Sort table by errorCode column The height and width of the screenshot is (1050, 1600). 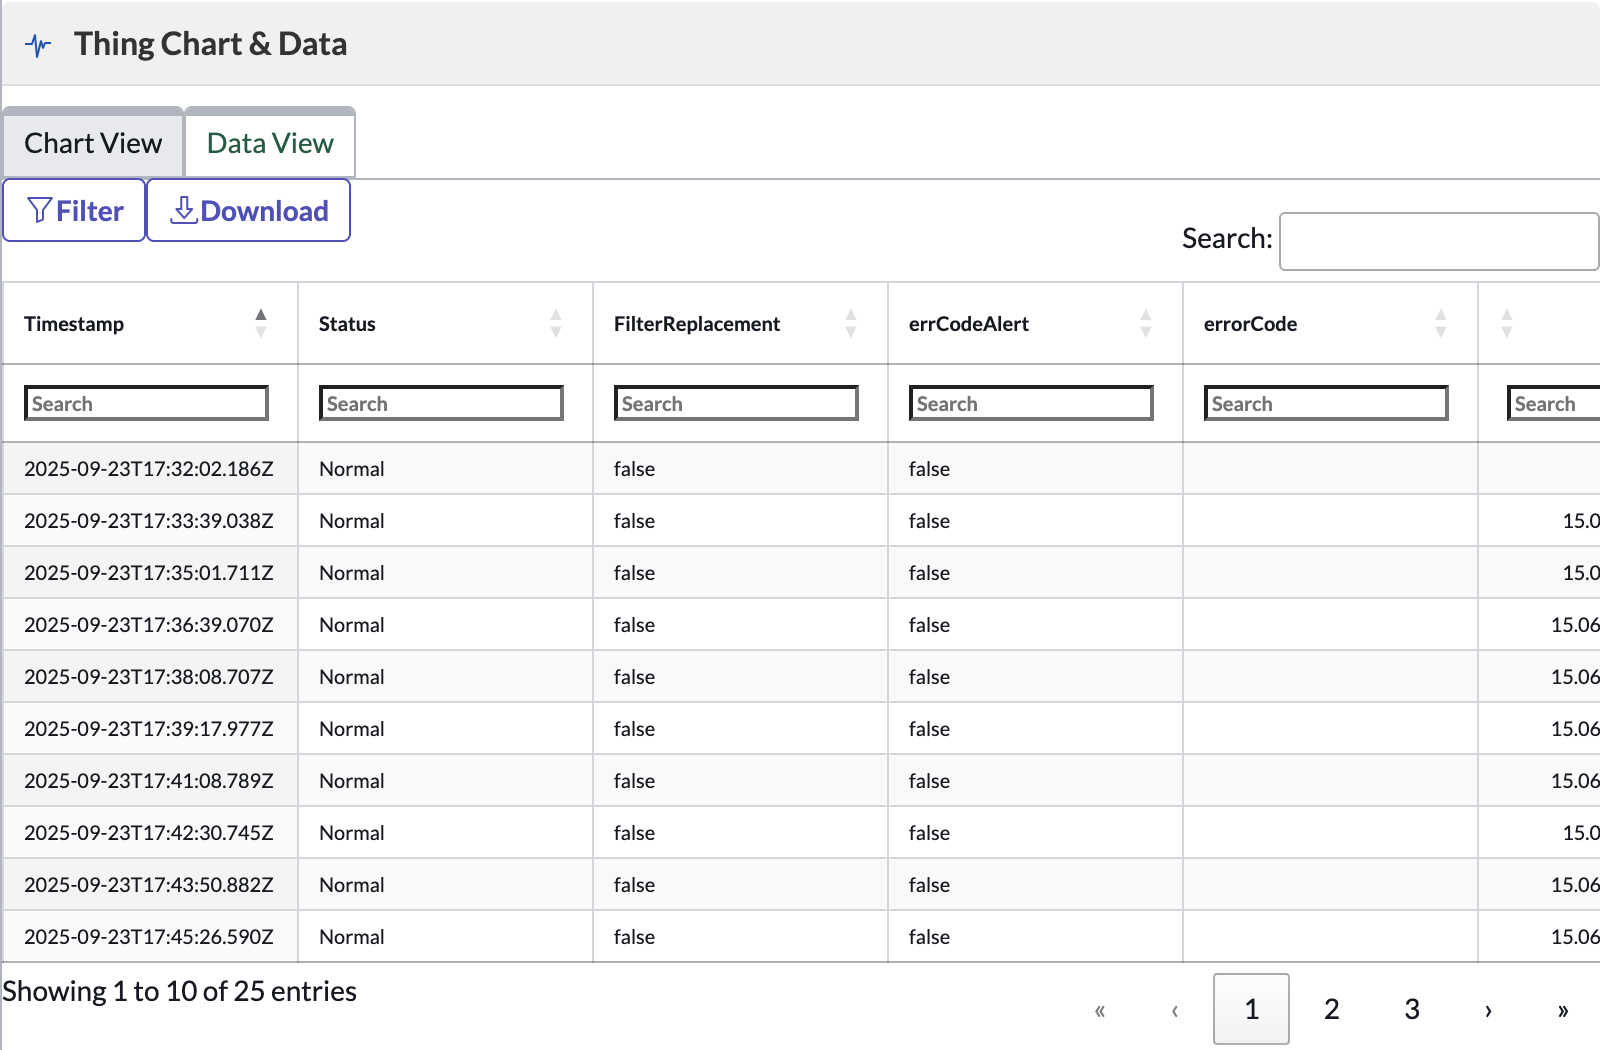pyautogui.click(x=1441, y=323)
